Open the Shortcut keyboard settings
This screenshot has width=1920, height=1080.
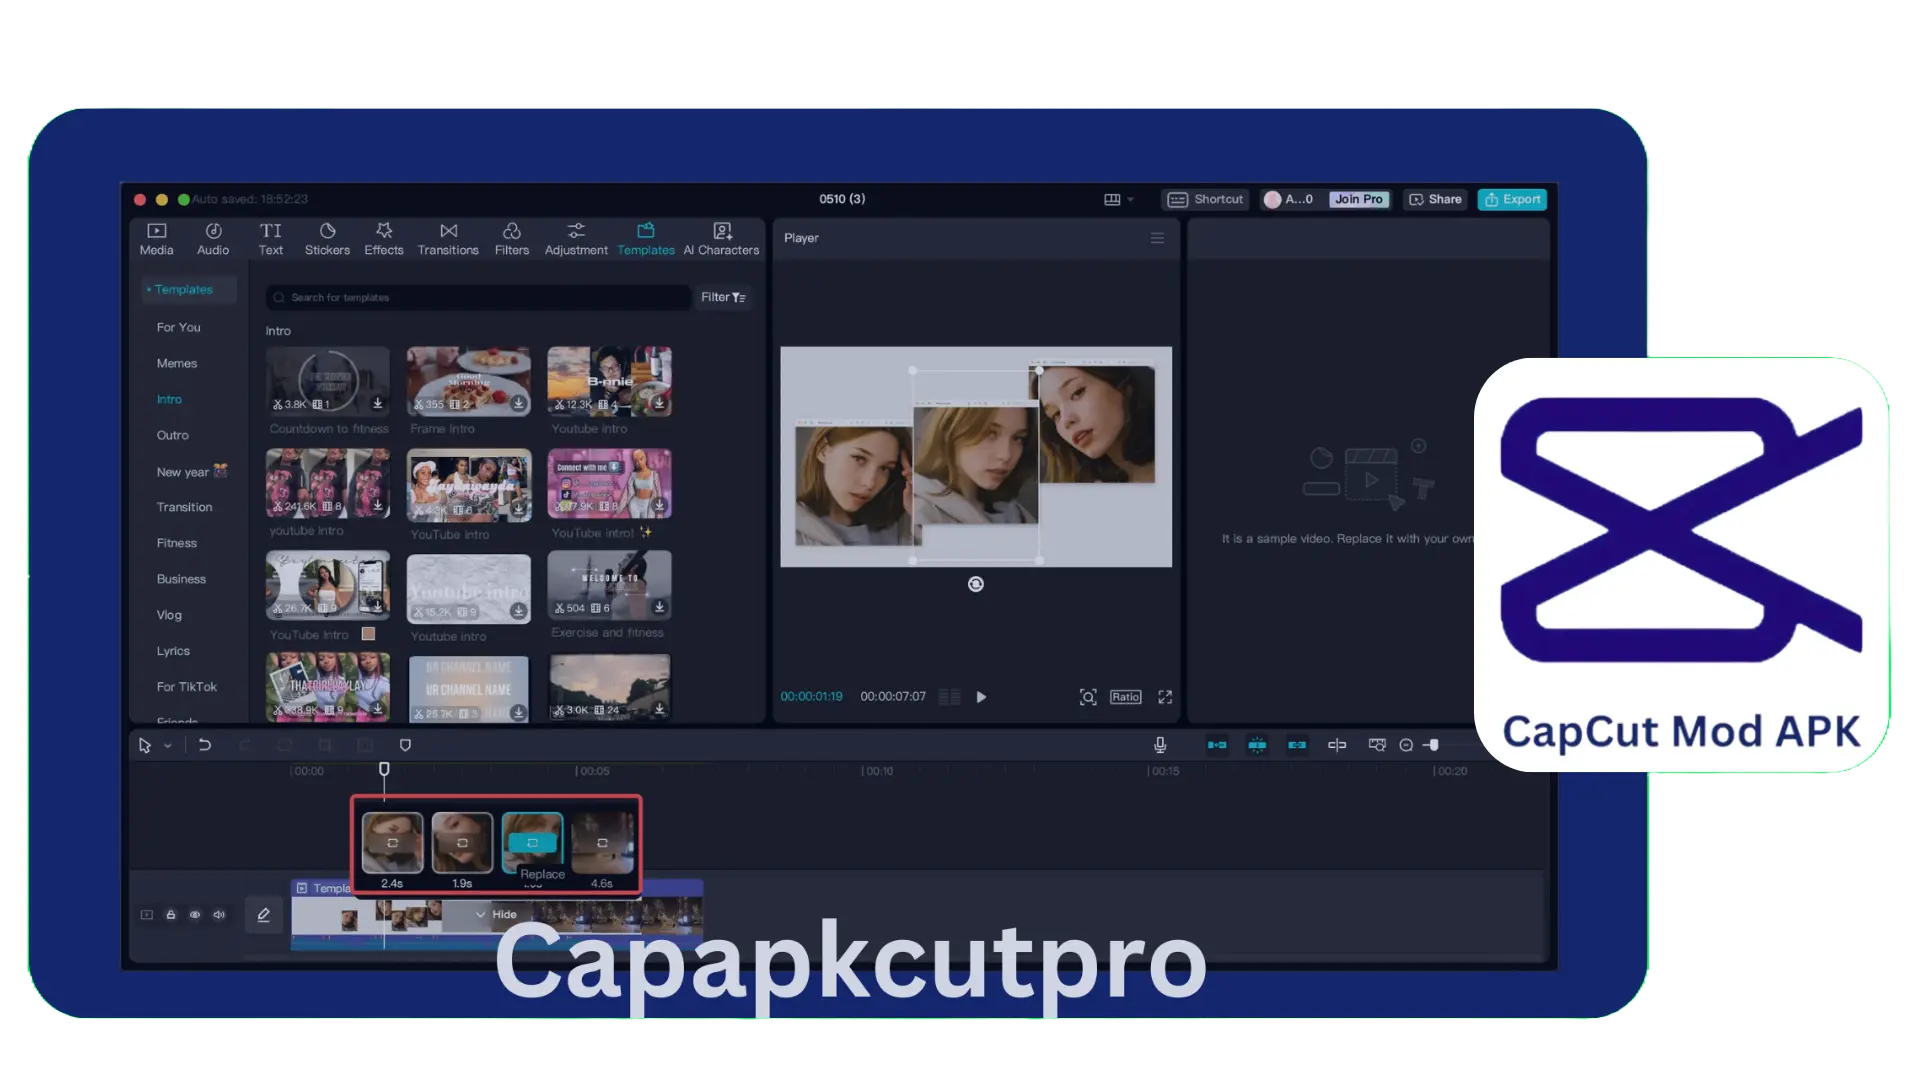(1205, 199)
